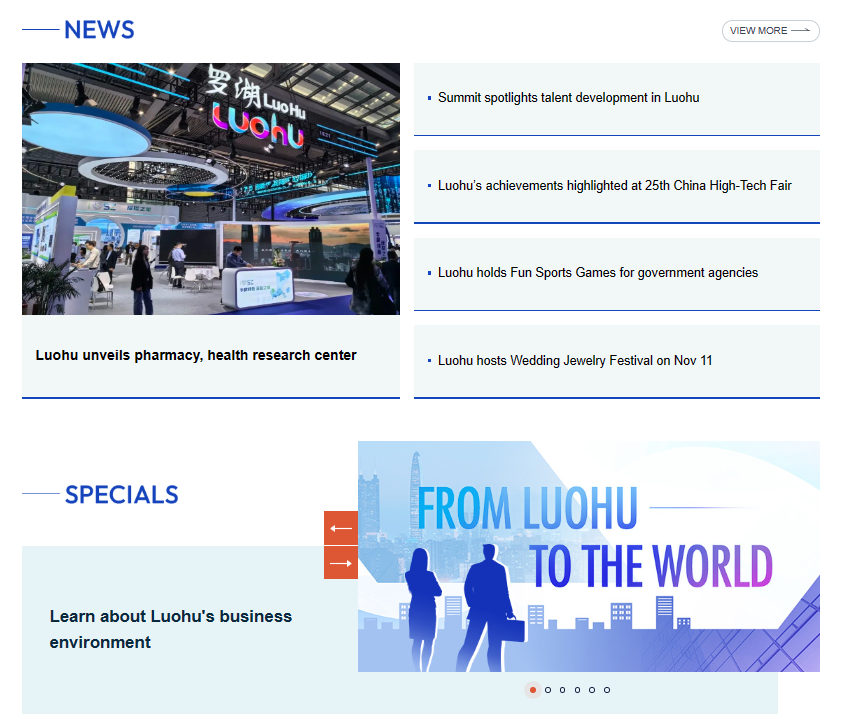
Task: Read the 25th China High-Tech Fair article
Action: (x=614, y=186)
